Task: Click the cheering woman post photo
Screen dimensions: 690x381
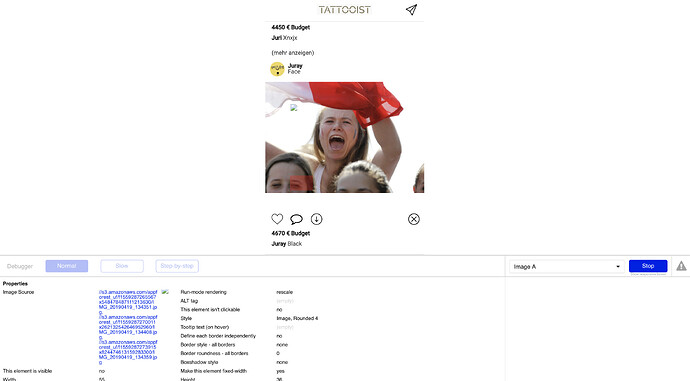Action: point(345,137)
